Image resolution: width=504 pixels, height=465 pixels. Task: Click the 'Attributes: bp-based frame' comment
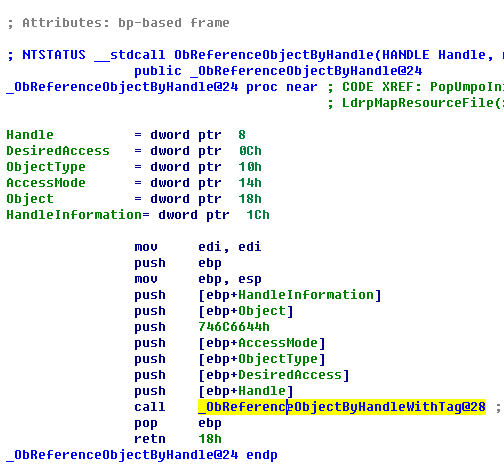point(118,23)
